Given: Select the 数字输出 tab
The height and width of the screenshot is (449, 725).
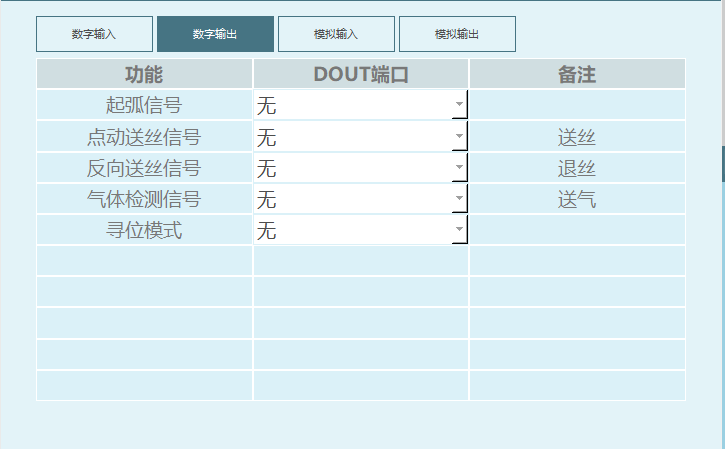Looking at the screenshot, I should point(215,34).
